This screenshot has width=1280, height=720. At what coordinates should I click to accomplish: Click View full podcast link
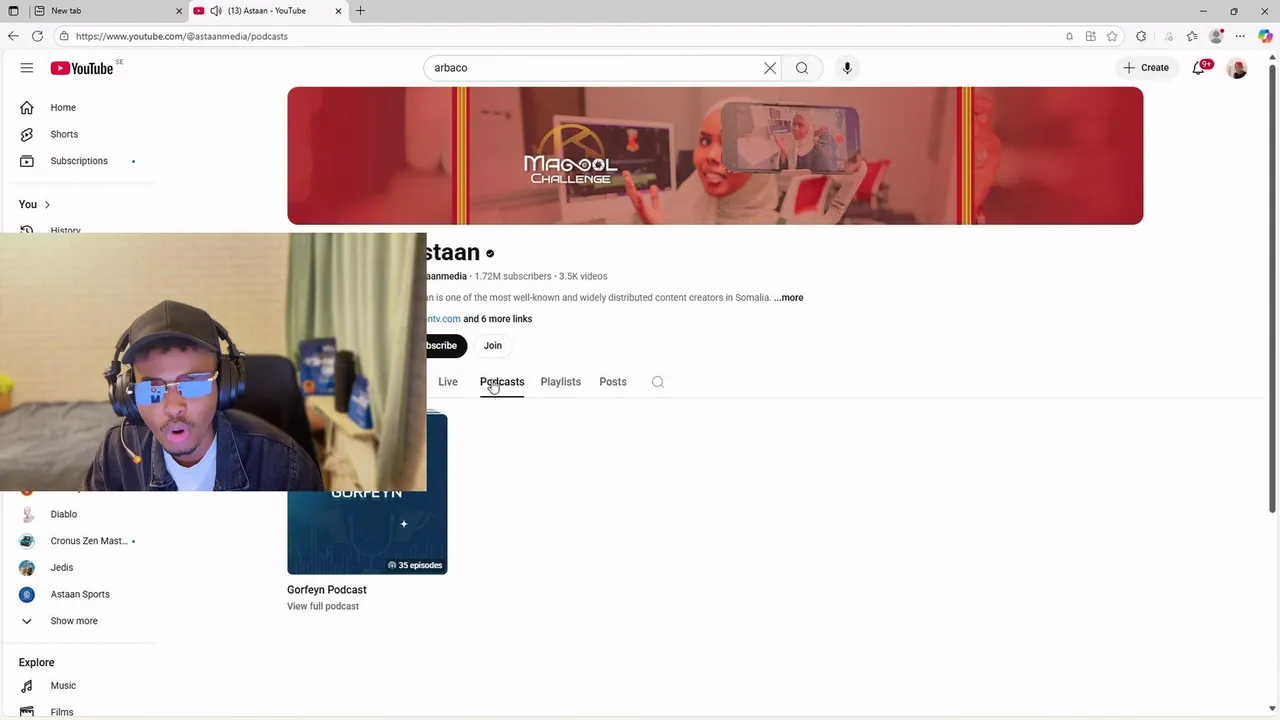coord(323,607)
